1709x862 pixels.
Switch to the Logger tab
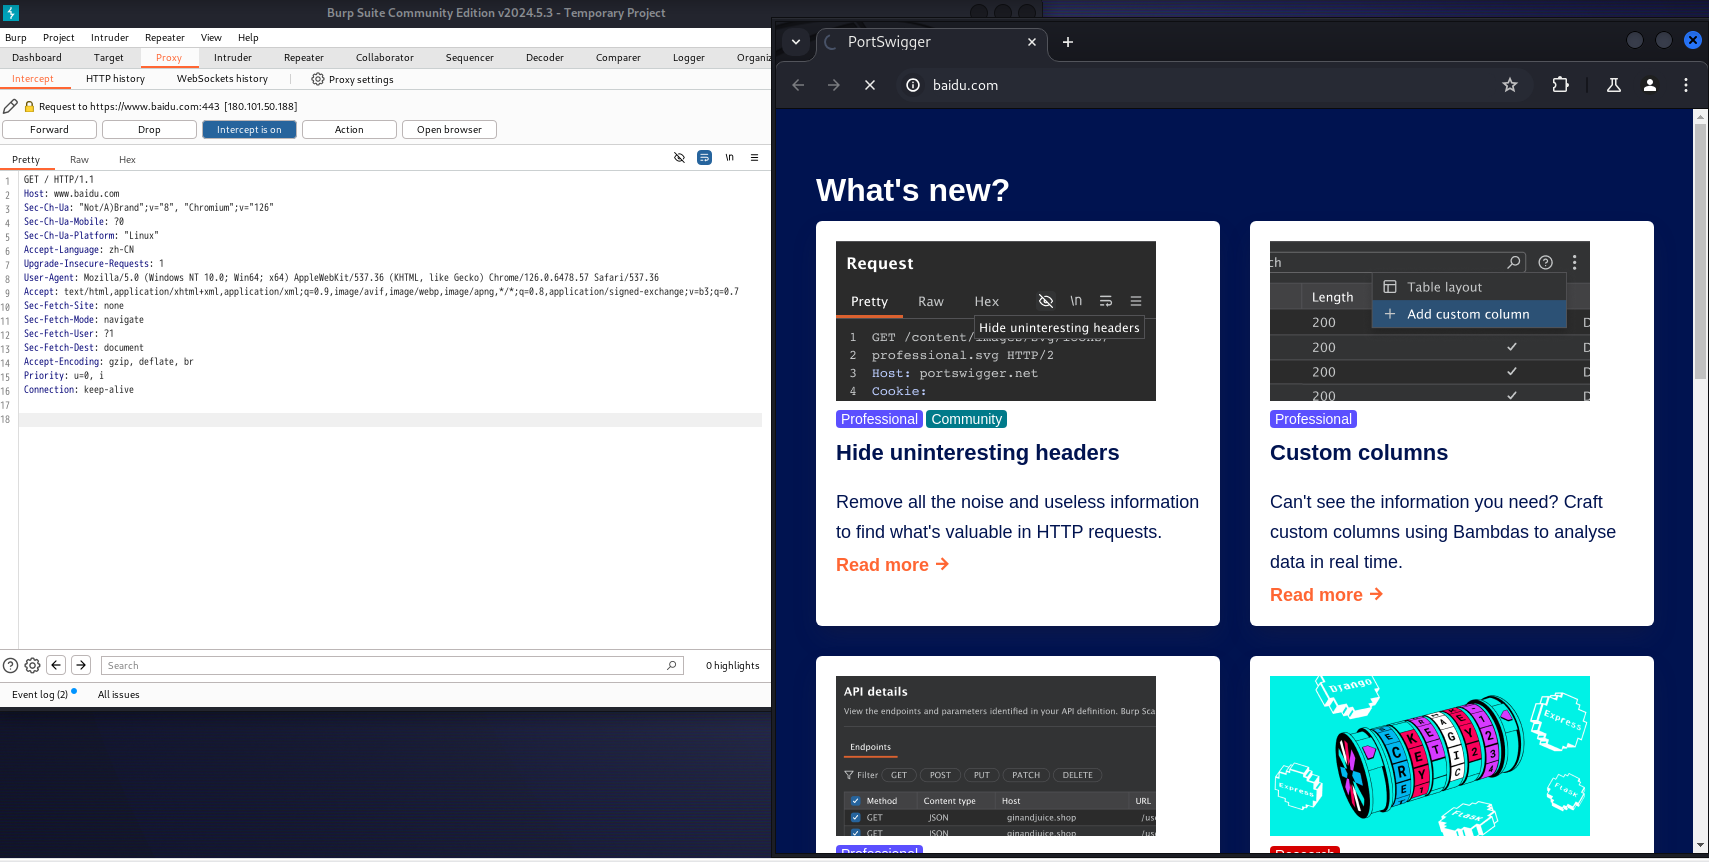(x=689, y=58)
